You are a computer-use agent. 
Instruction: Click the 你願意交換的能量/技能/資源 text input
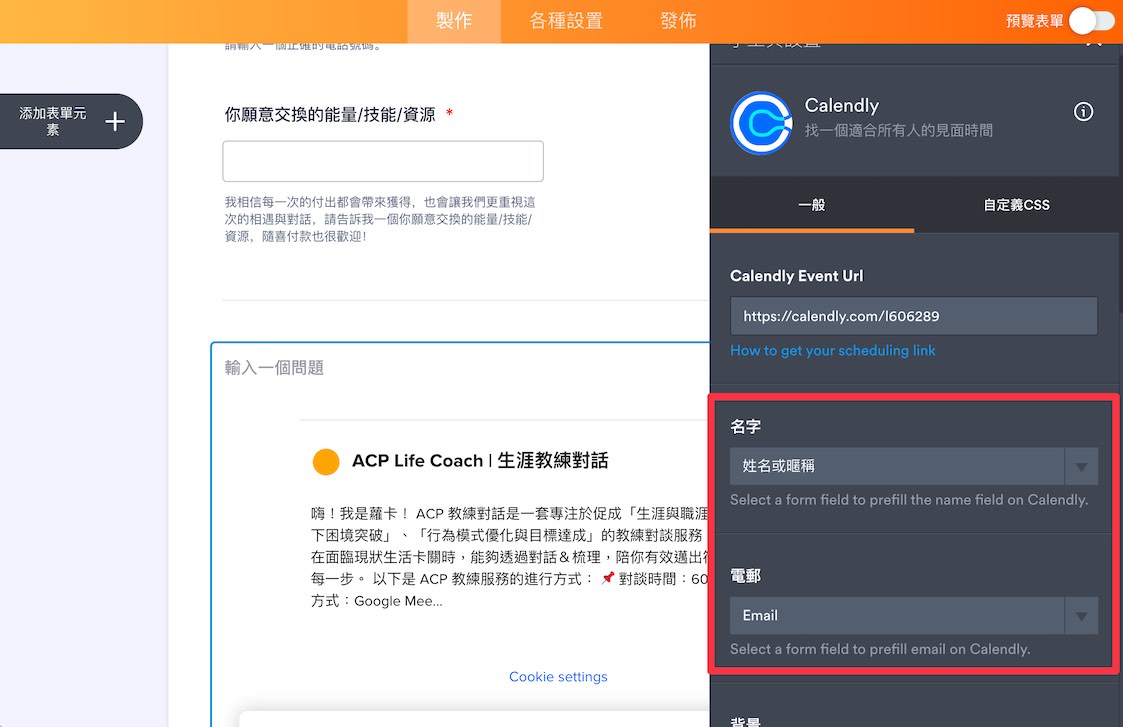382,161
